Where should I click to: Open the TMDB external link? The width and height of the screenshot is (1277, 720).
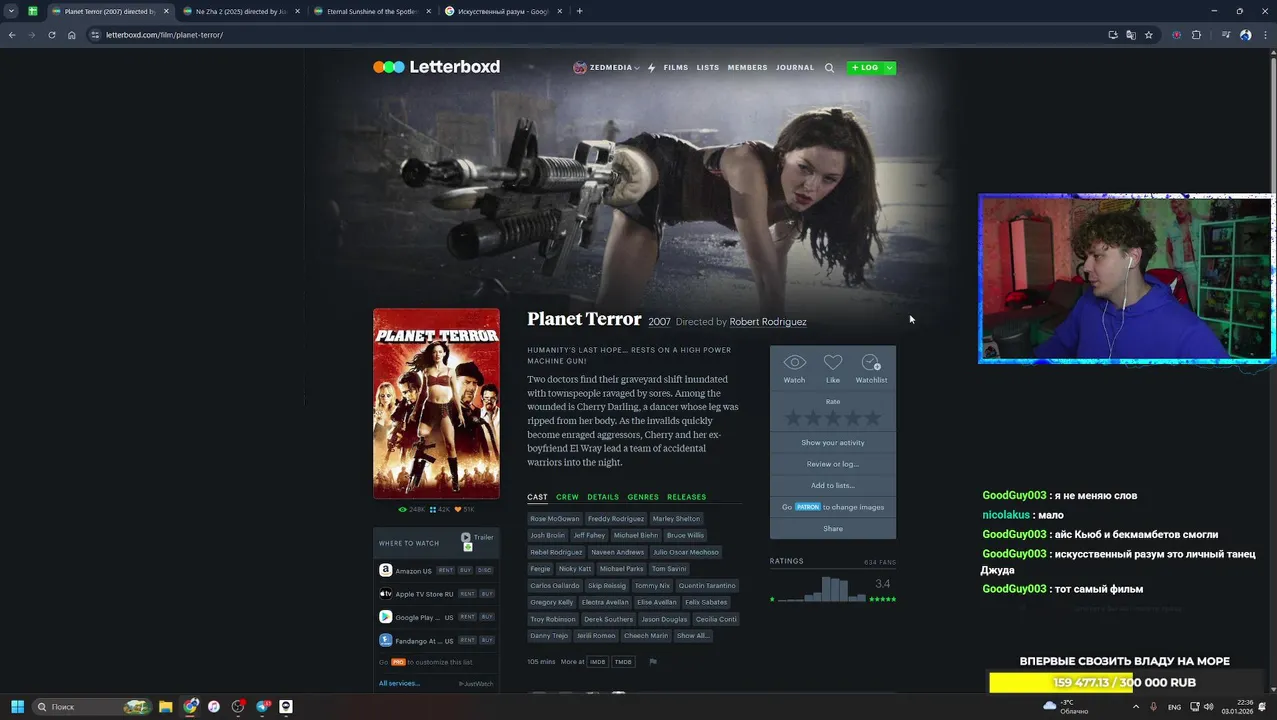tap(623, 662)
